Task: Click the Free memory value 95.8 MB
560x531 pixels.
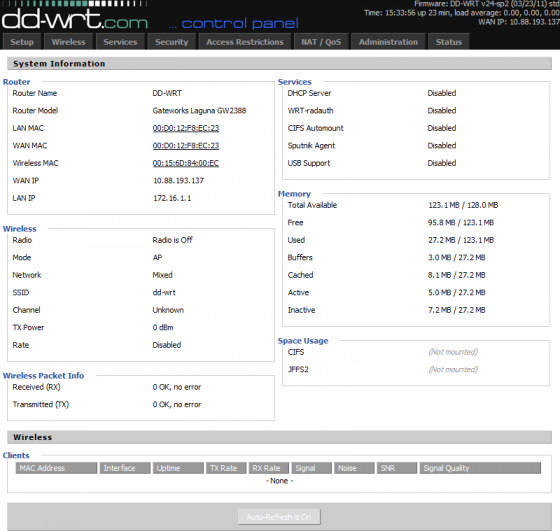Action: click(x=441, y=223)
